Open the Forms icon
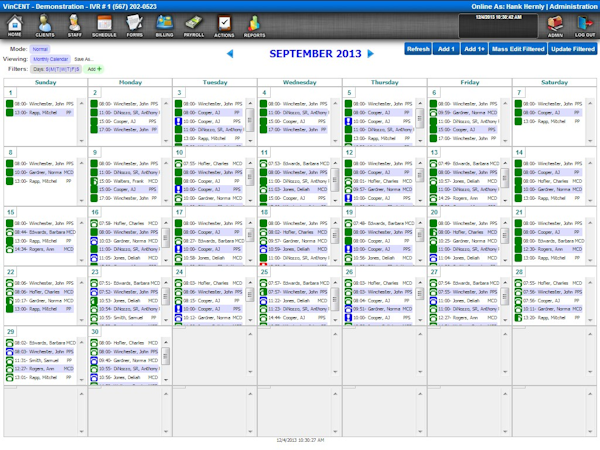 [x=134, y=26]
